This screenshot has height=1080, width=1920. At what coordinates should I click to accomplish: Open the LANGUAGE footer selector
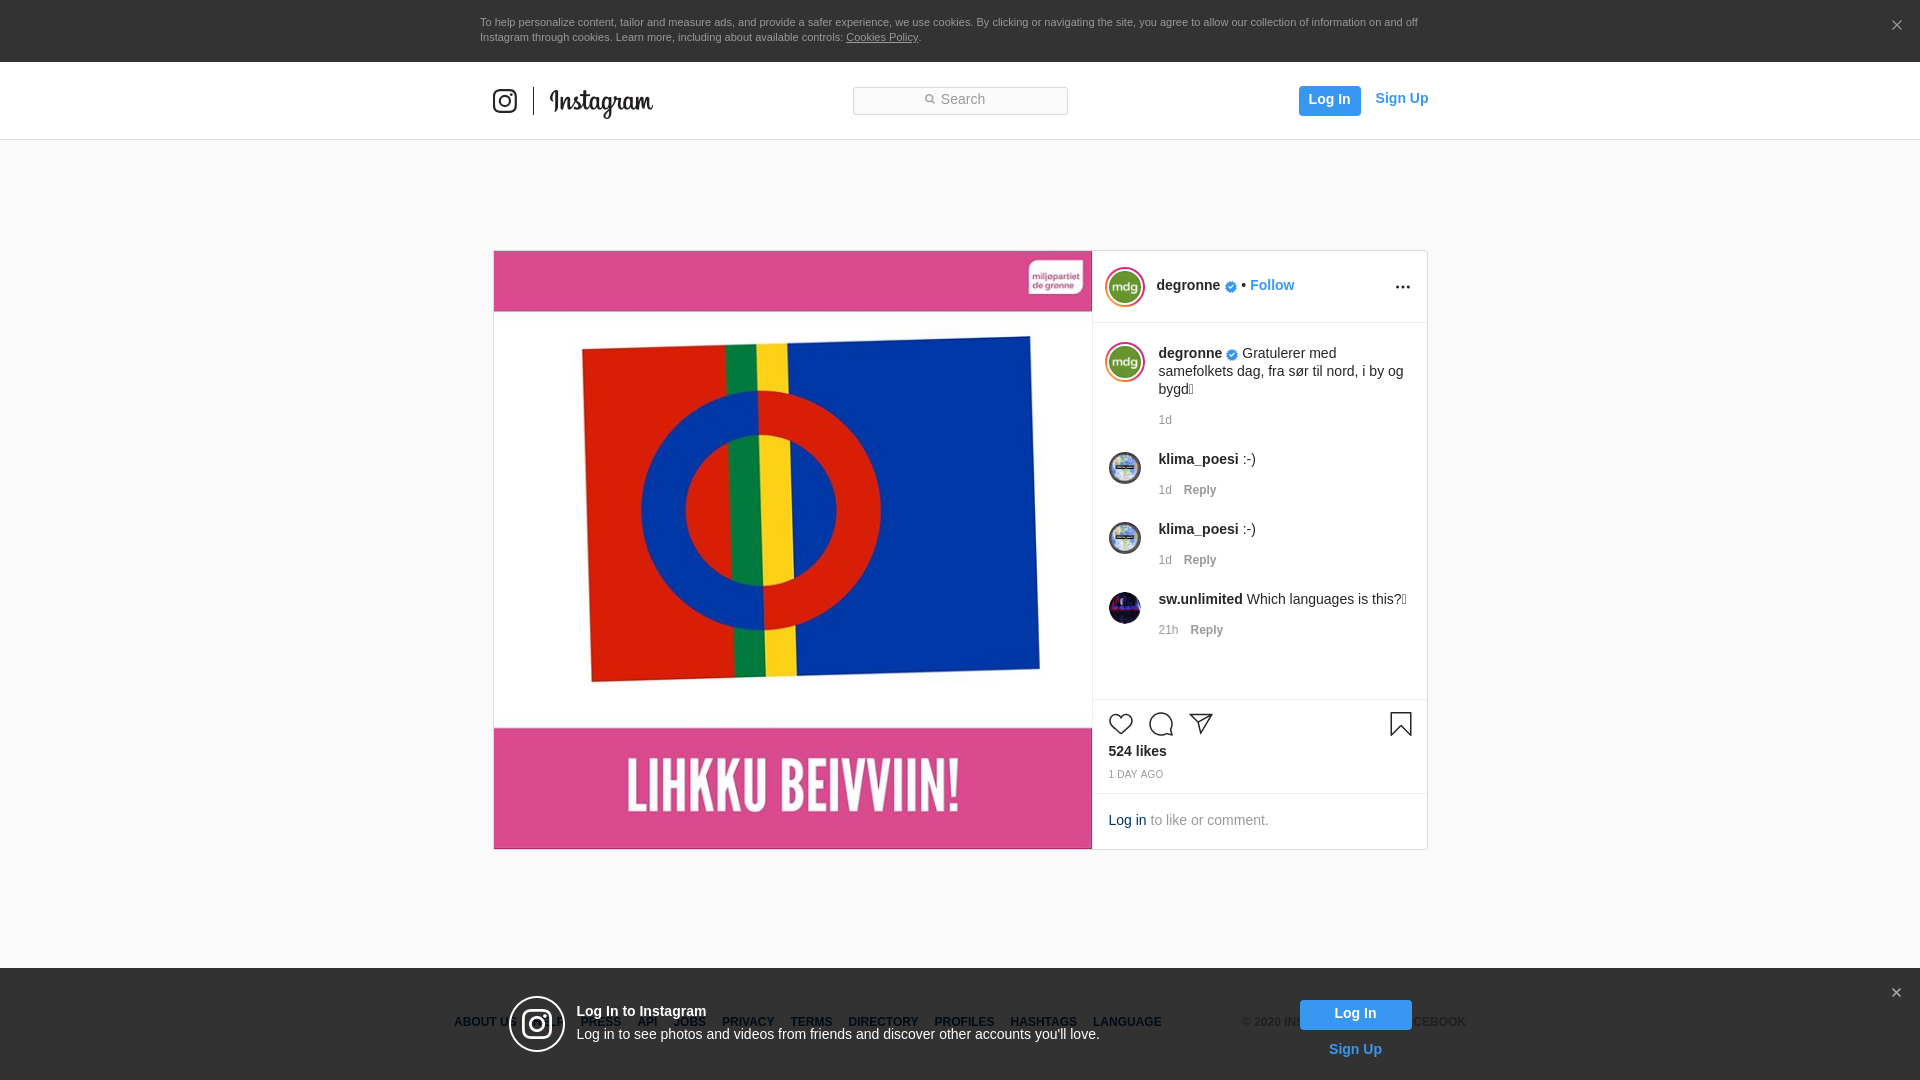click(1127, 1022)
